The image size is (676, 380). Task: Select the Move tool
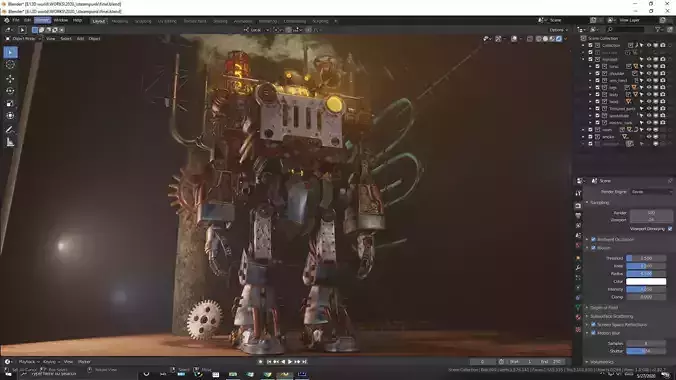10,79
